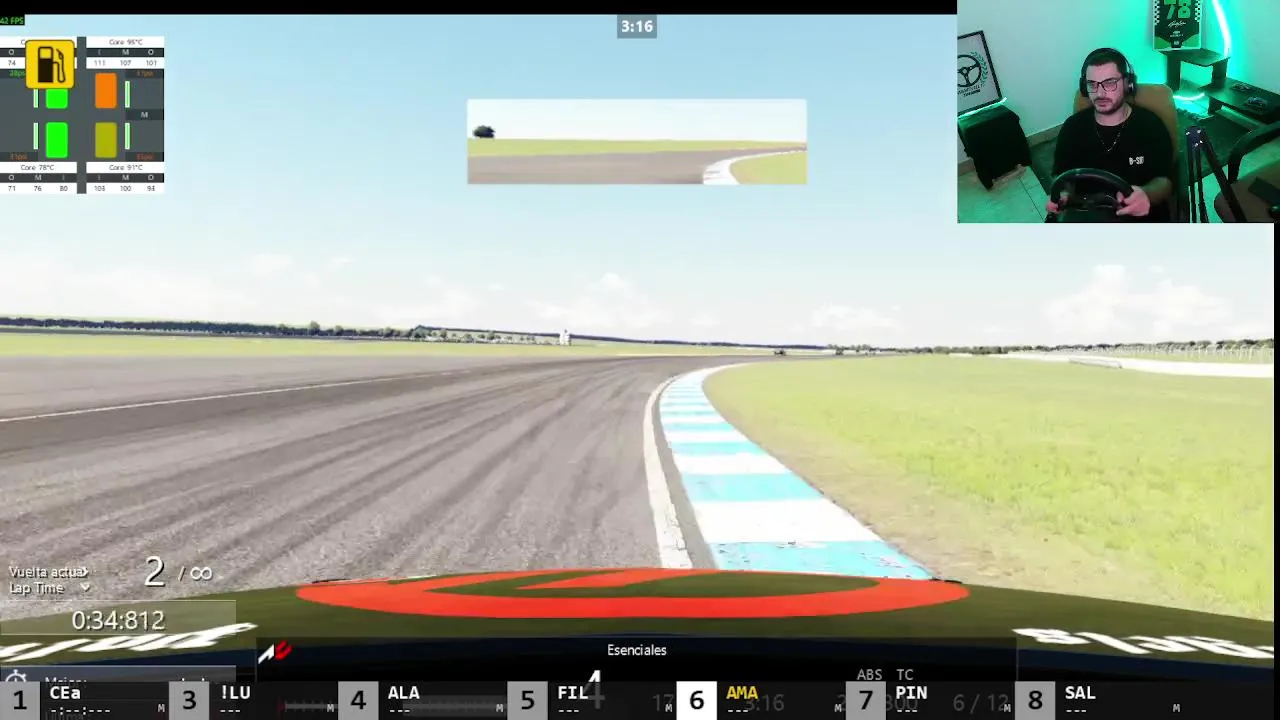Click the front-right tyre wear bar
The image size is (1280, 720).
tap(127, 94)
